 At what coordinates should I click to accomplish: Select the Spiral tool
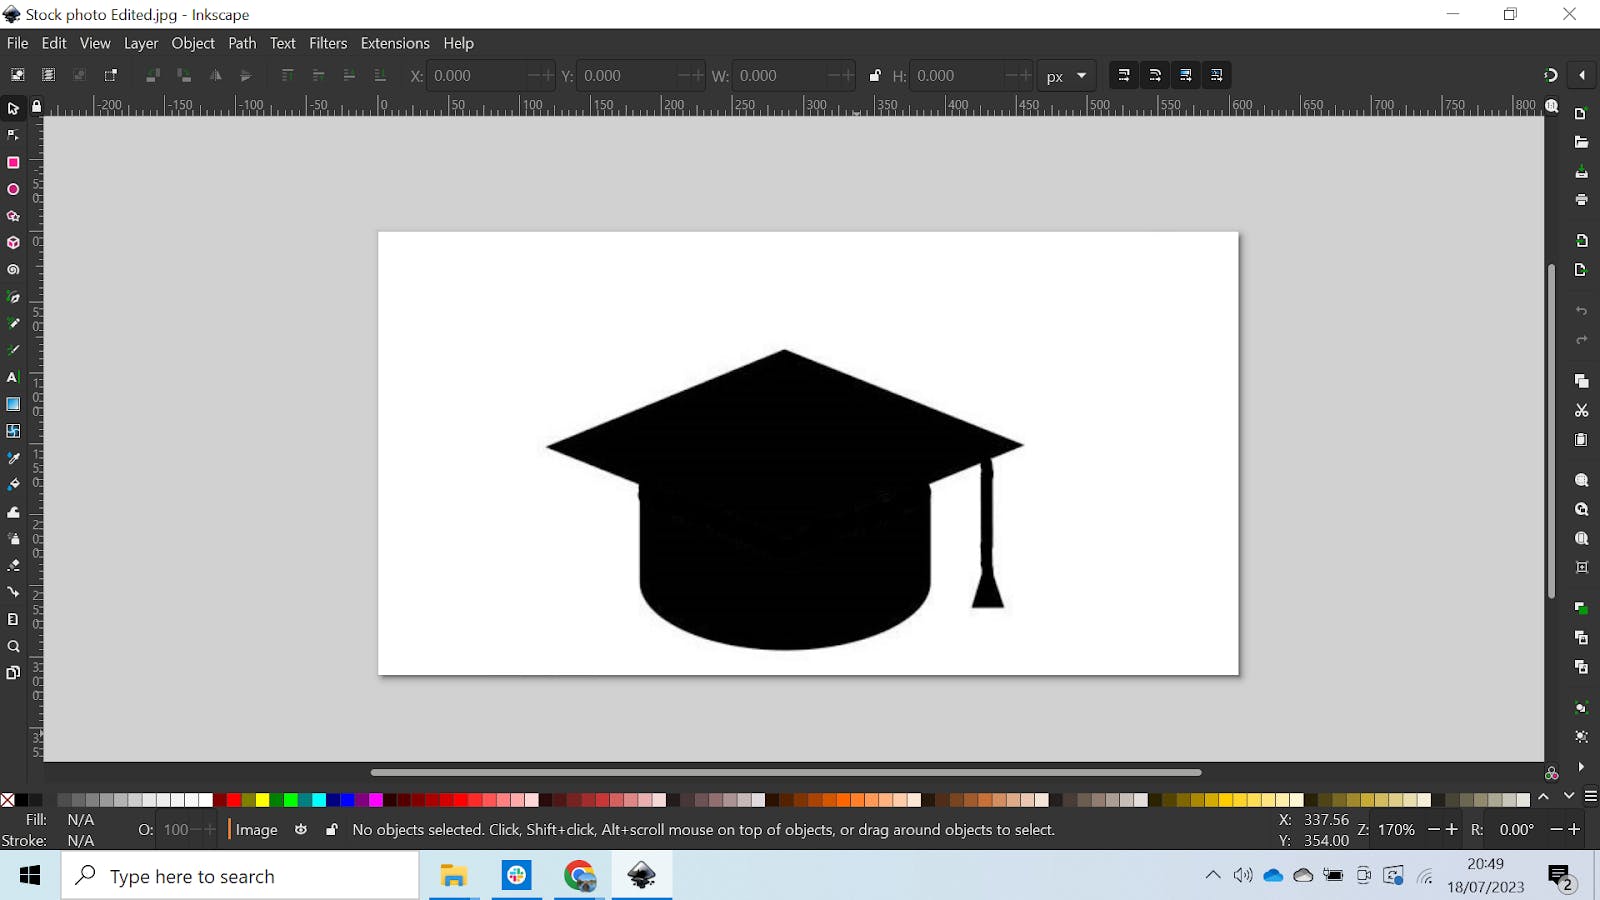tap(13, 269)
